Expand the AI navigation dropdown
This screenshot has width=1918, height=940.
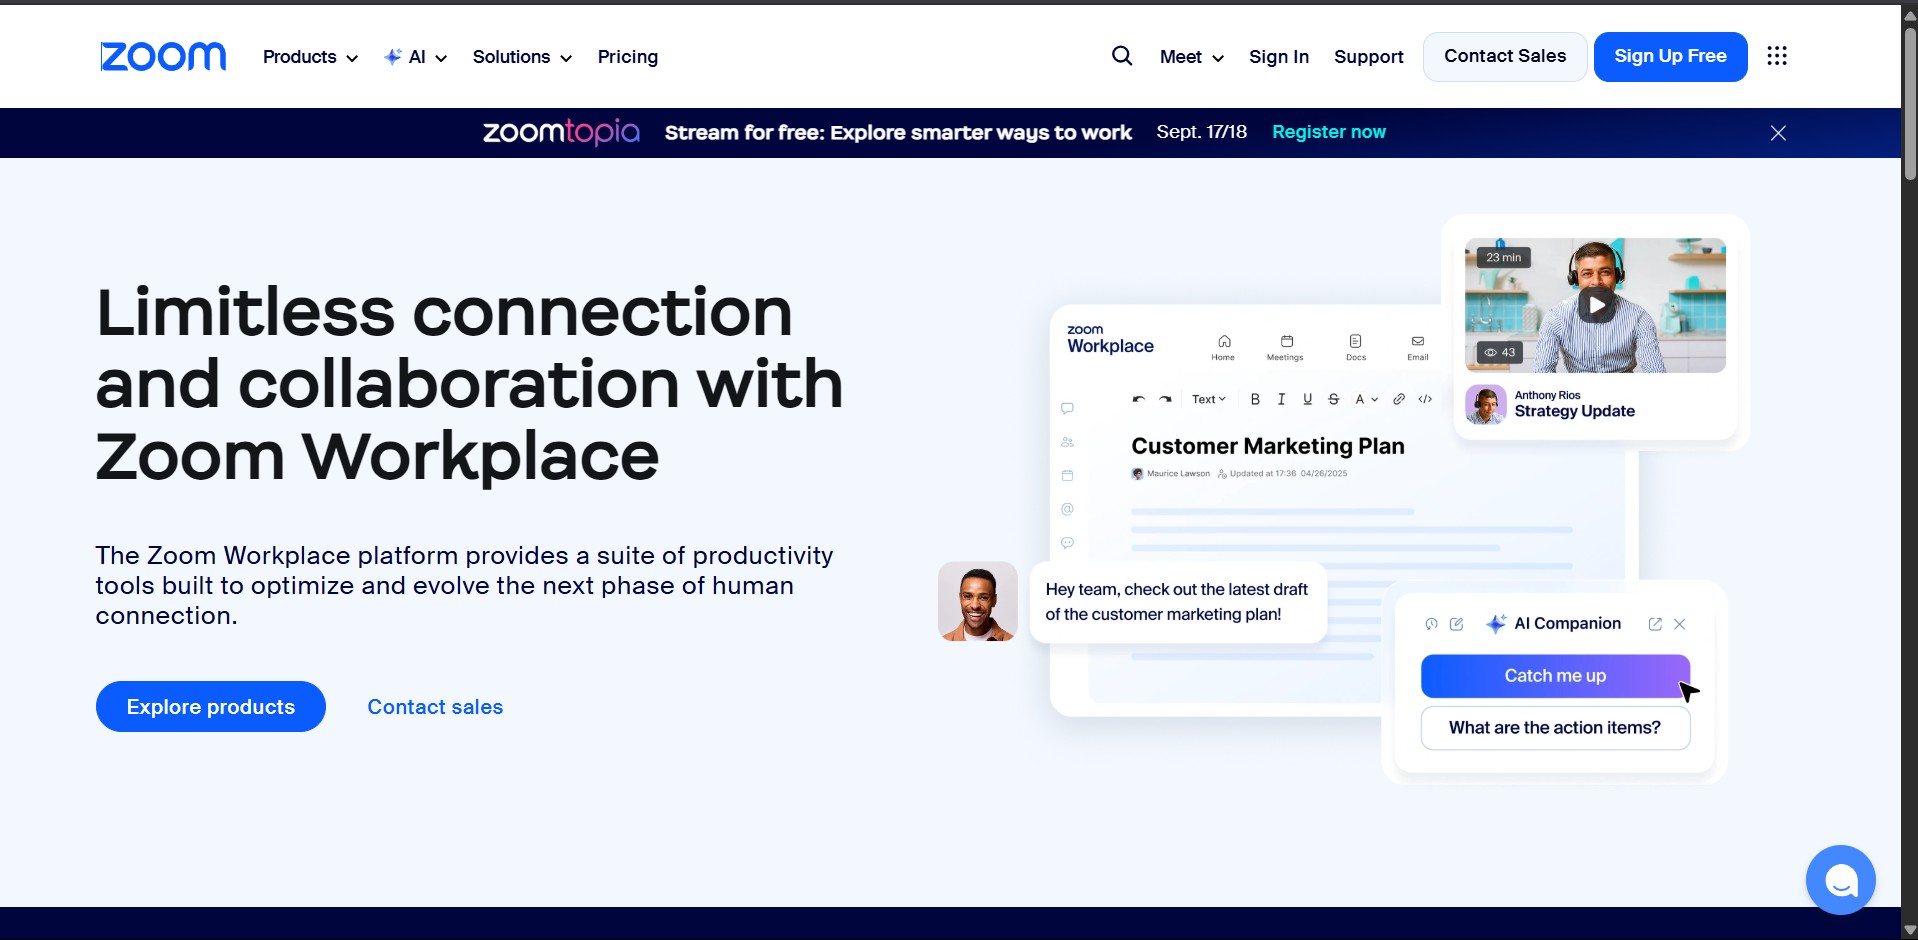click(416, 57)
